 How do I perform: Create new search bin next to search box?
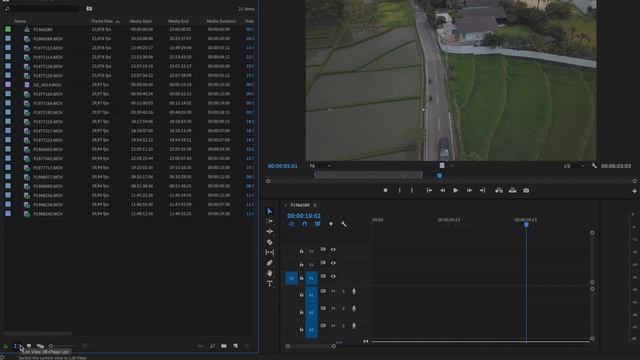[89, 9]
